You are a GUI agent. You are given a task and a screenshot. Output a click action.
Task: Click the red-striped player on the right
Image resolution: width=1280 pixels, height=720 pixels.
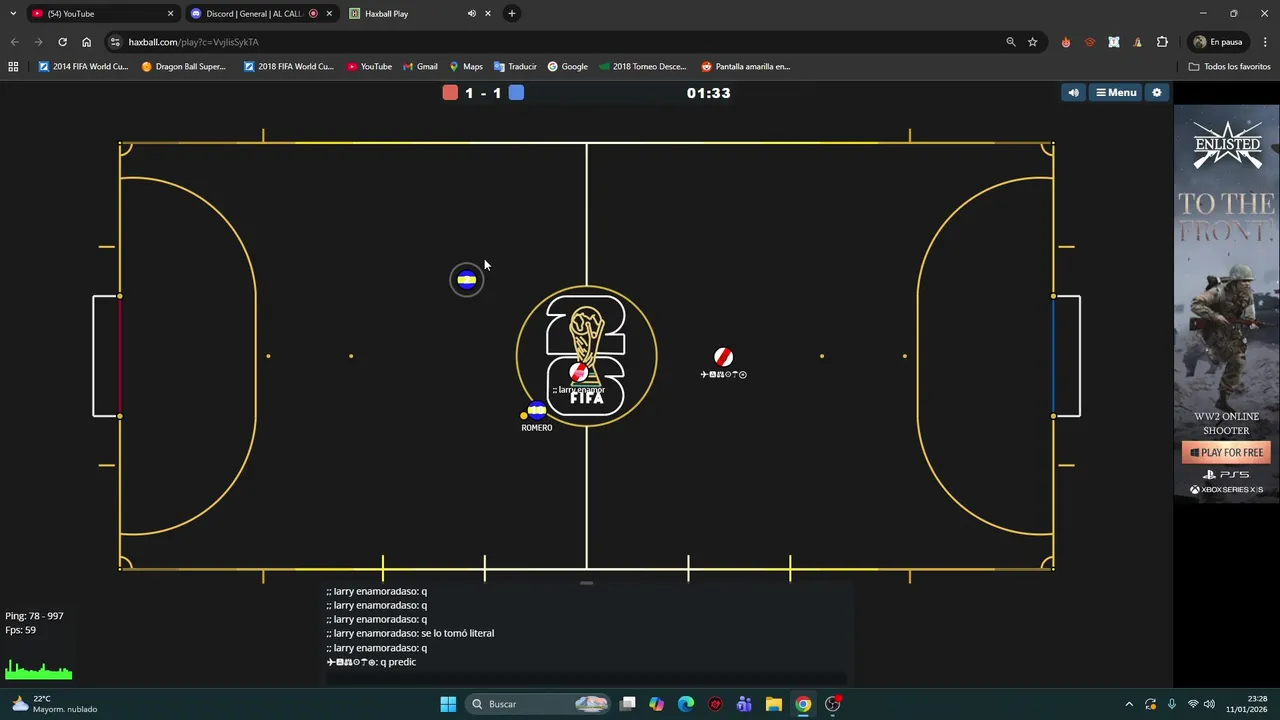point(723,357)
